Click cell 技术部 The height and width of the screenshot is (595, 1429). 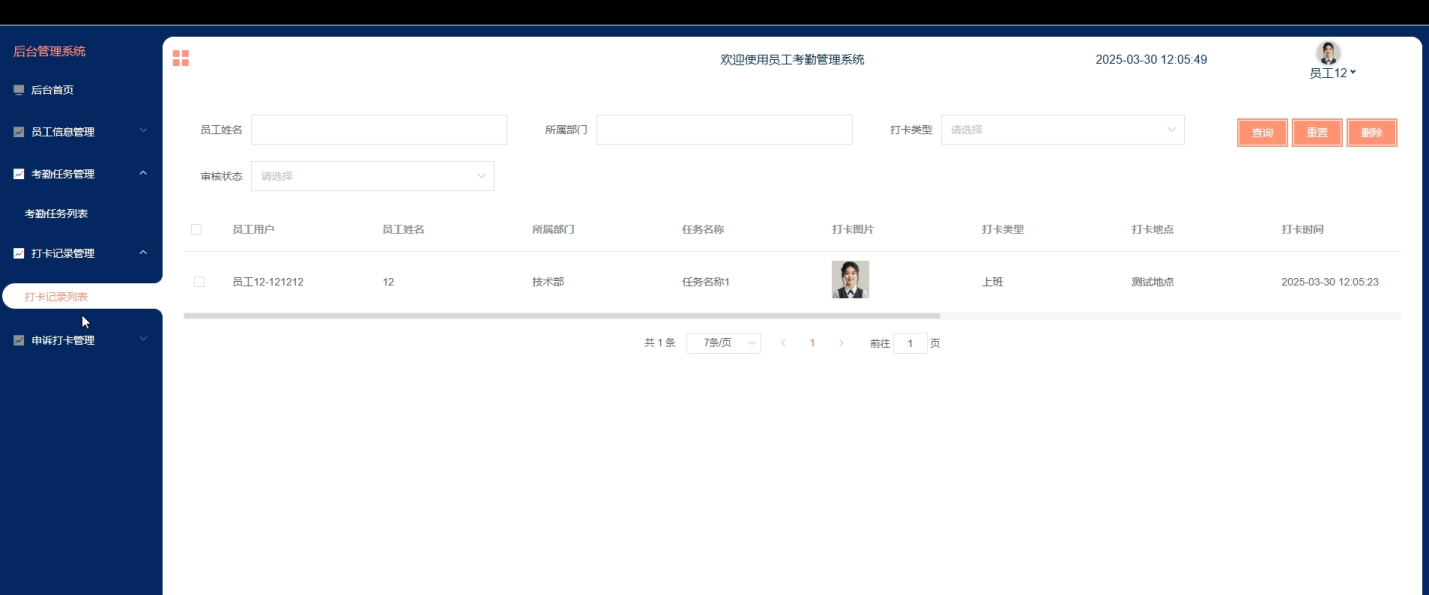(x=548, y=282)
